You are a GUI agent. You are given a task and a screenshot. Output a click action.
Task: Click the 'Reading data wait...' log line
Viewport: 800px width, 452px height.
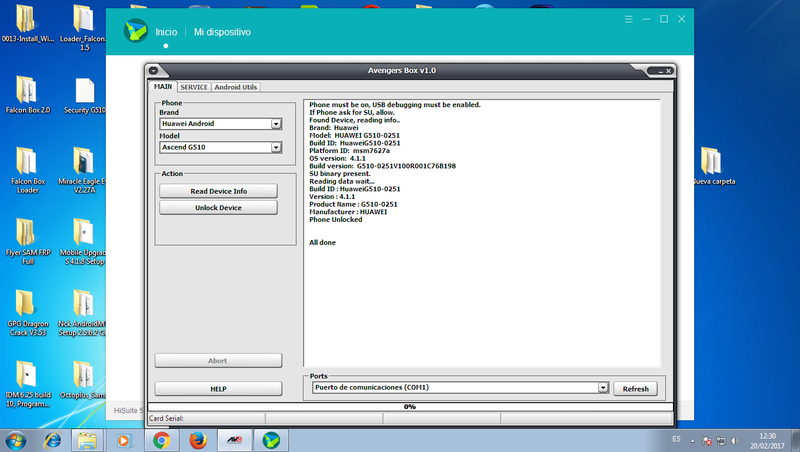[x=342, y=182]
